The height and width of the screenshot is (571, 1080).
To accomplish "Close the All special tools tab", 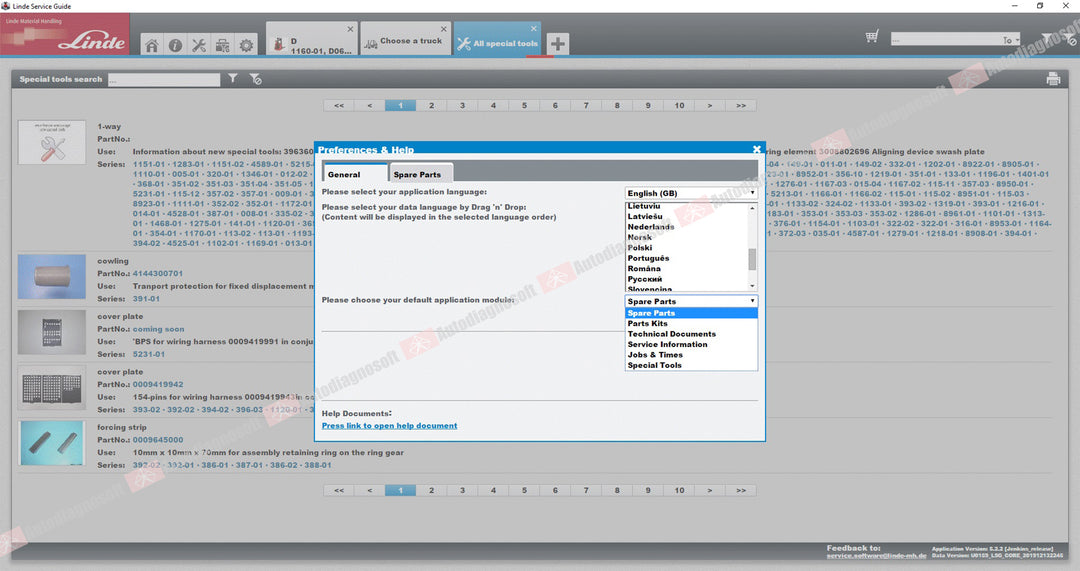I will tap(534, 28).
